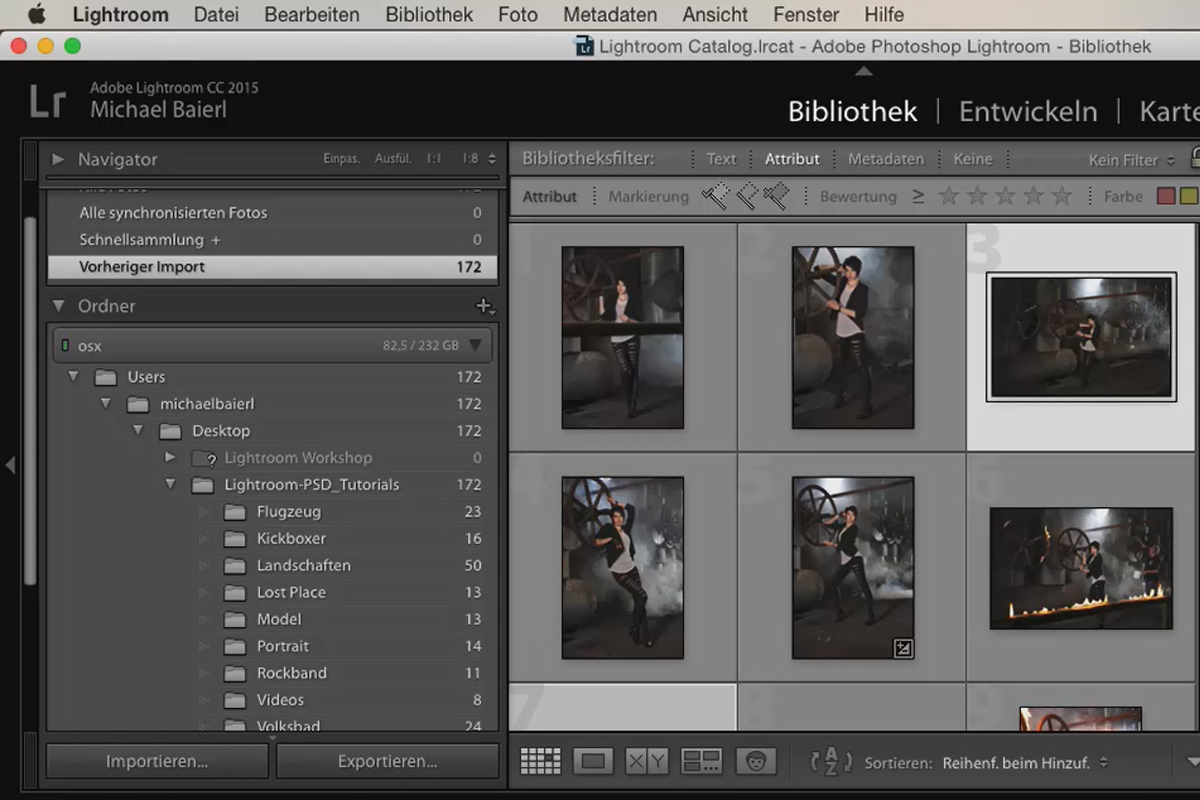Open the Foto menu
Viewport: 1200px width, 800px height.
pos(518,15)
